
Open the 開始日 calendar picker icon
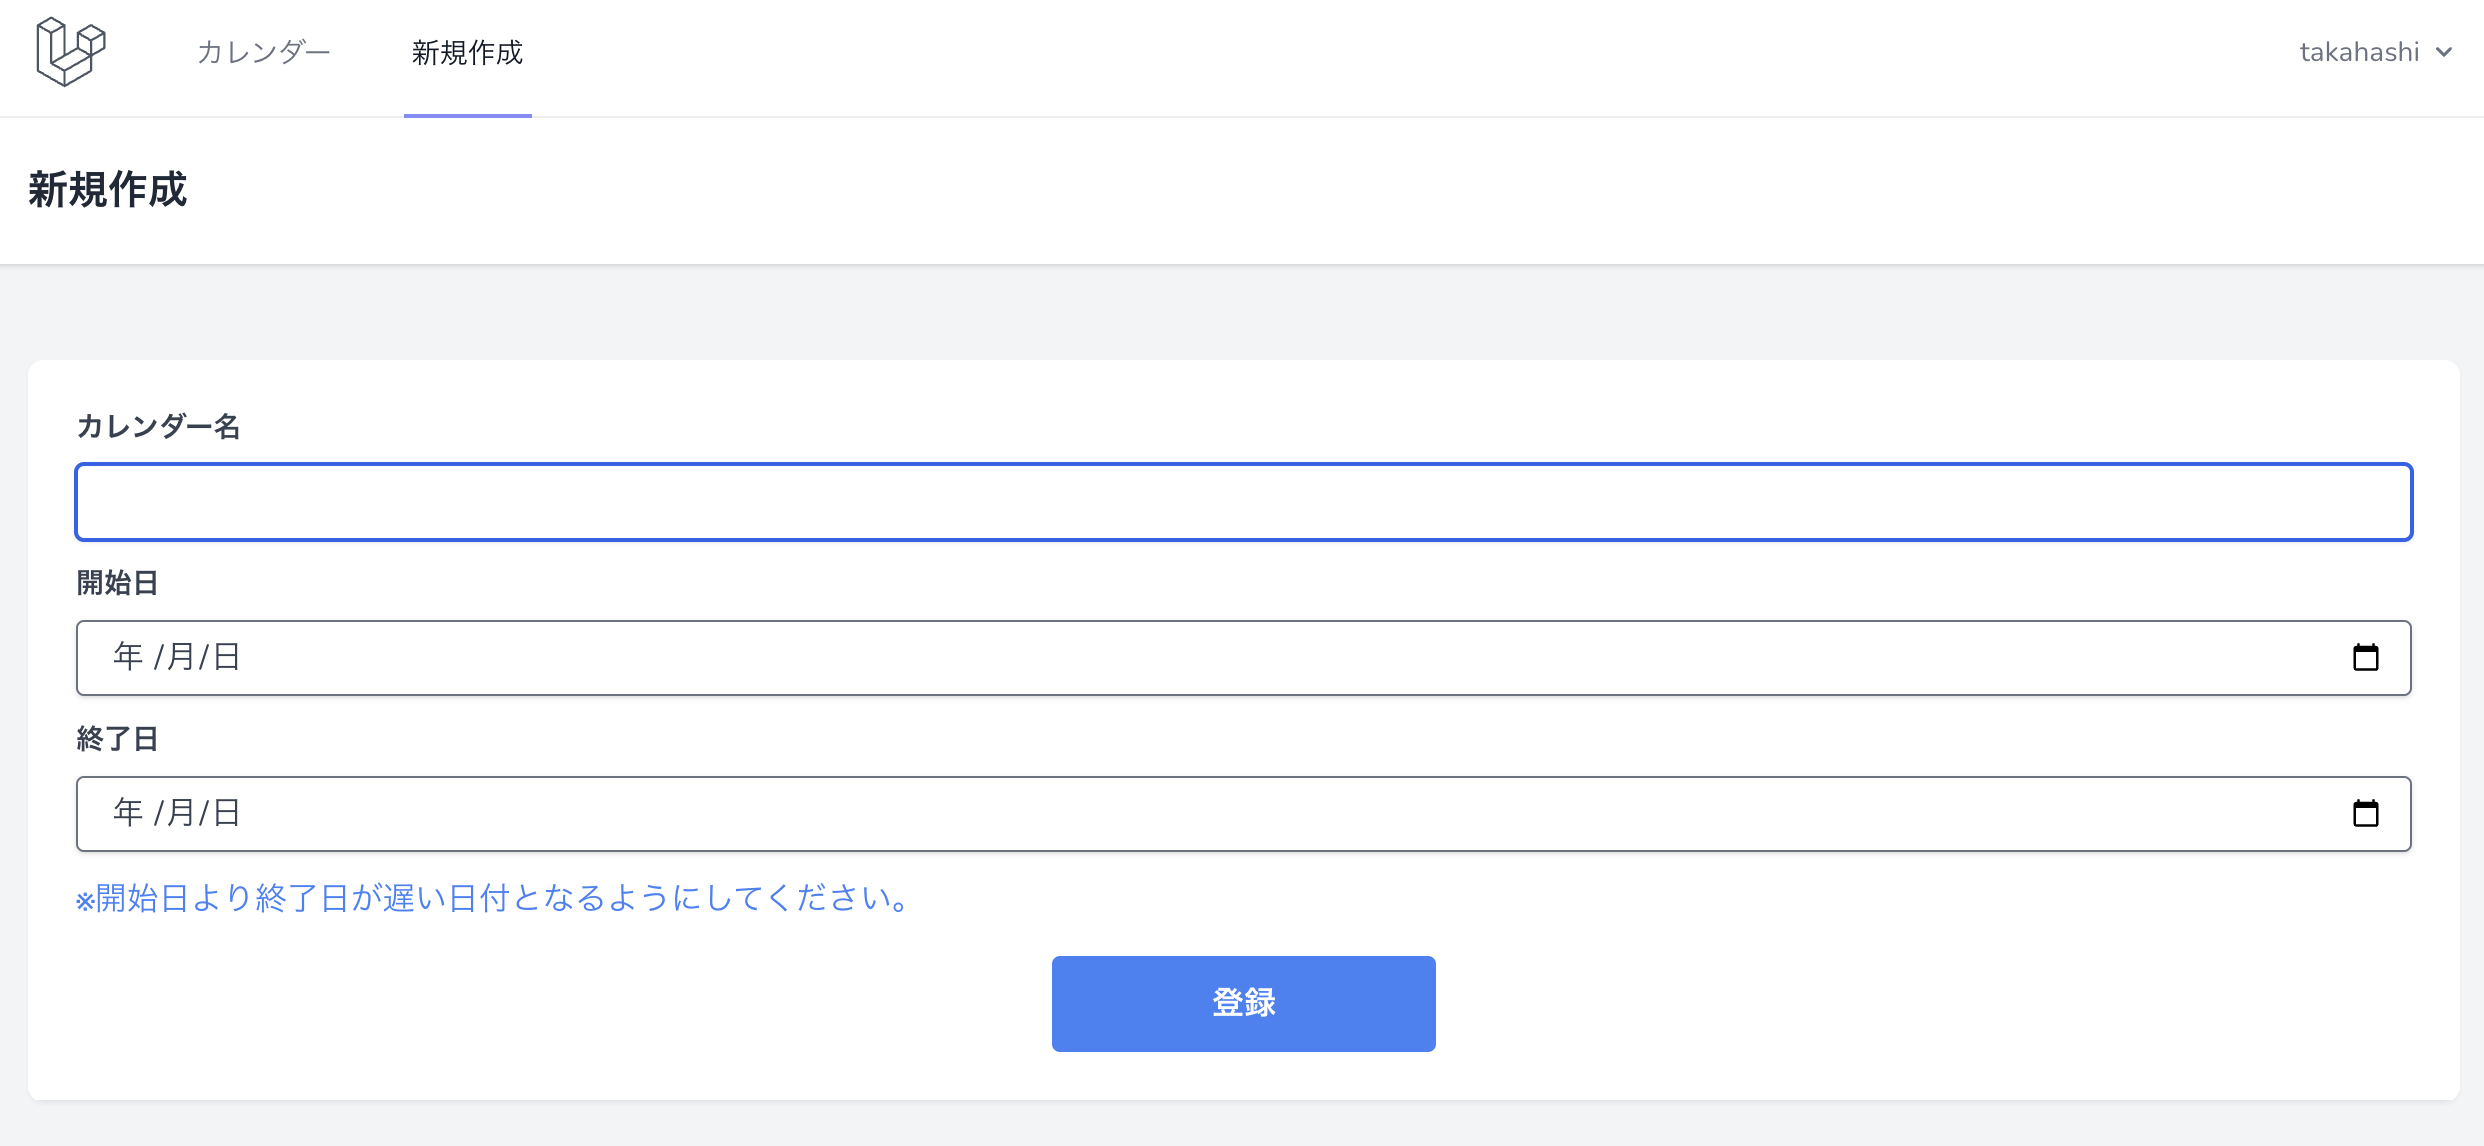pyautogui.click(x=2368, y=657)
